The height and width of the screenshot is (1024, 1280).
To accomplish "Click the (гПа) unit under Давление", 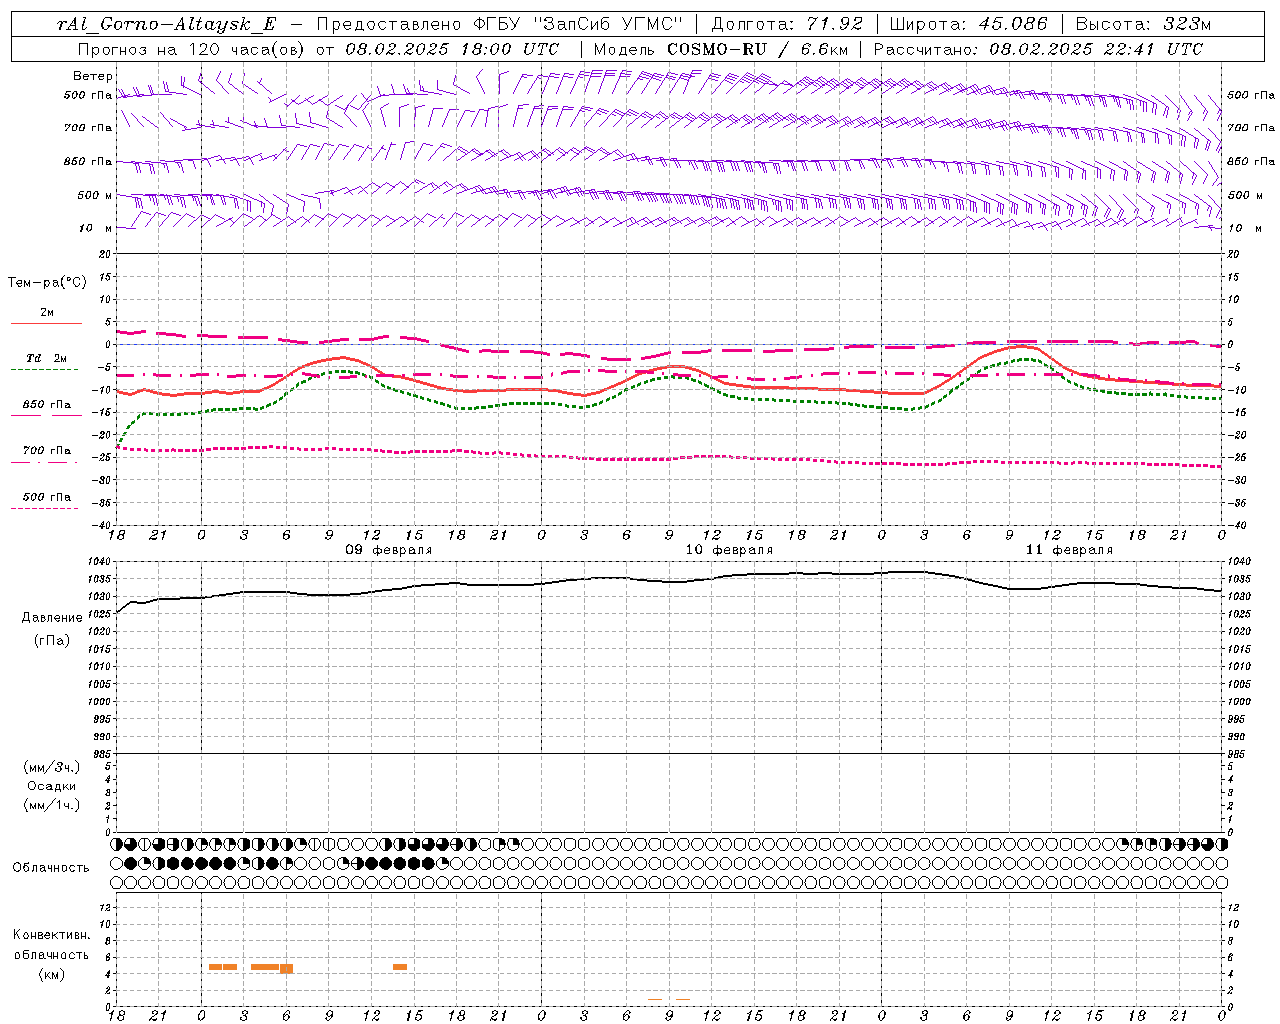I will [x=52, y=640].
